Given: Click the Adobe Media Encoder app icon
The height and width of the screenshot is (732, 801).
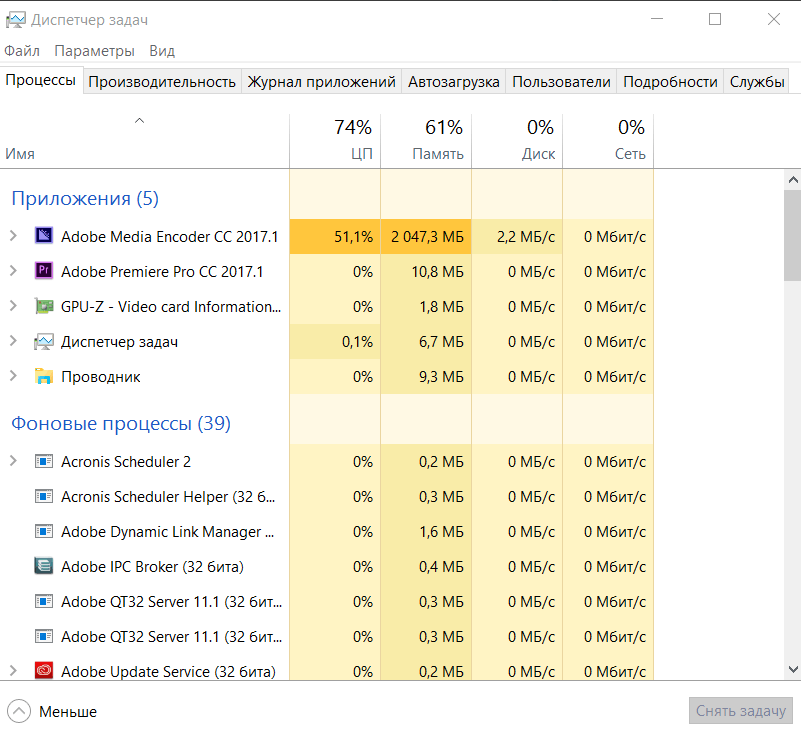Looking at the screenshot, I should pos(43,237).
